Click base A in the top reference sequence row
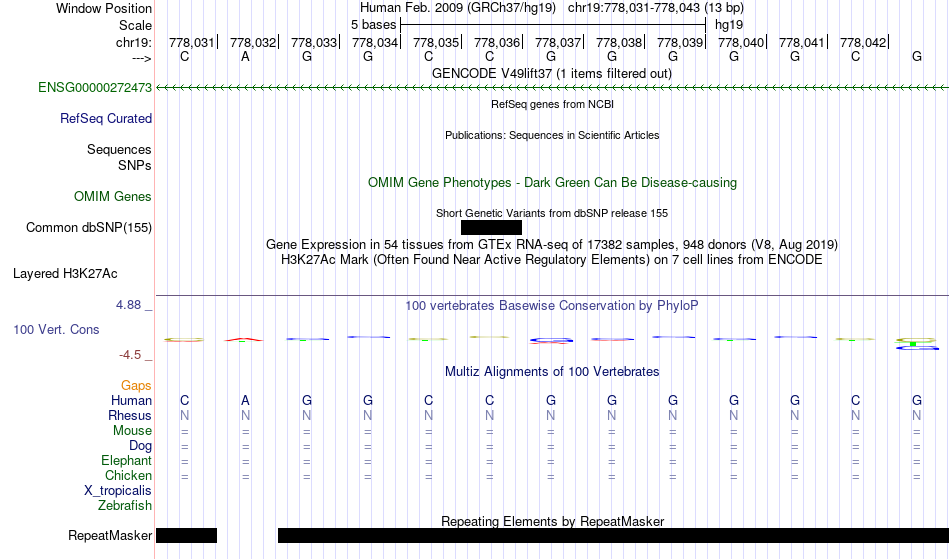 [245, 56]
